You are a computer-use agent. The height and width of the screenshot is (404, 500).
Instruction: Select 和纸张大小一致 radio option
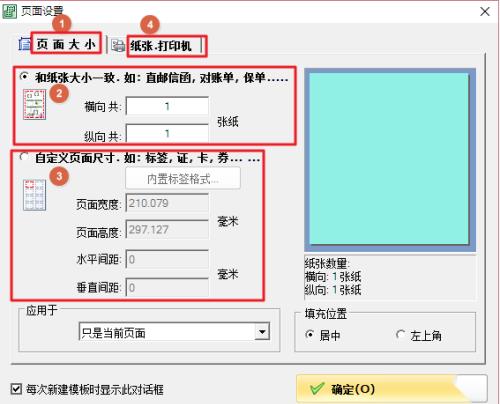[24, 77]
